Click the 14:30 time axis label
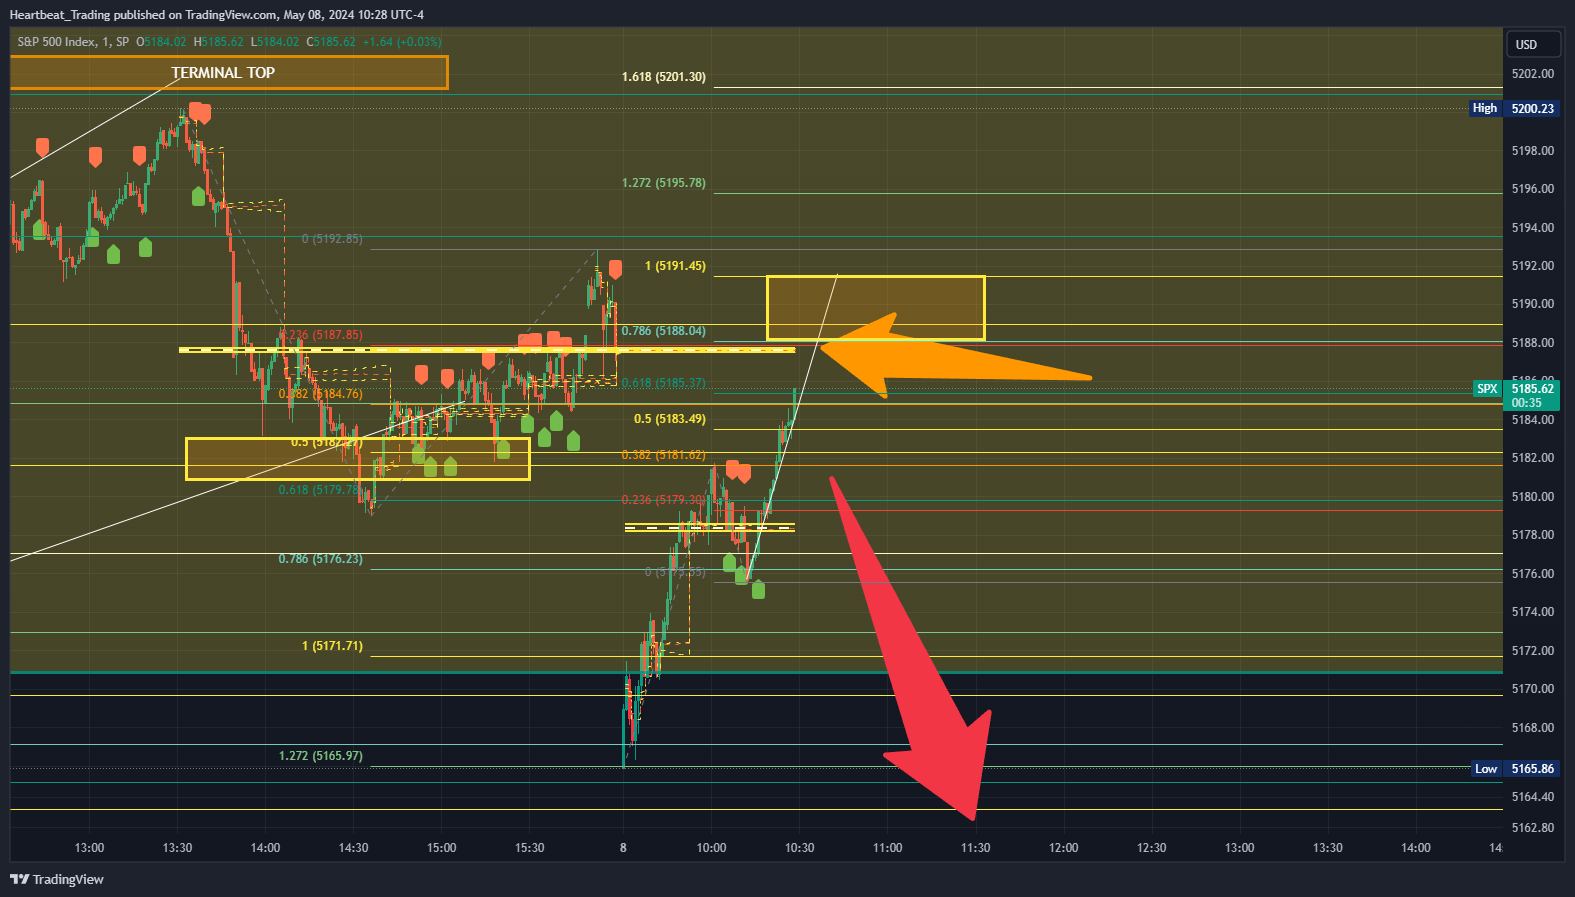1575x897 pixels. [353, 848]
